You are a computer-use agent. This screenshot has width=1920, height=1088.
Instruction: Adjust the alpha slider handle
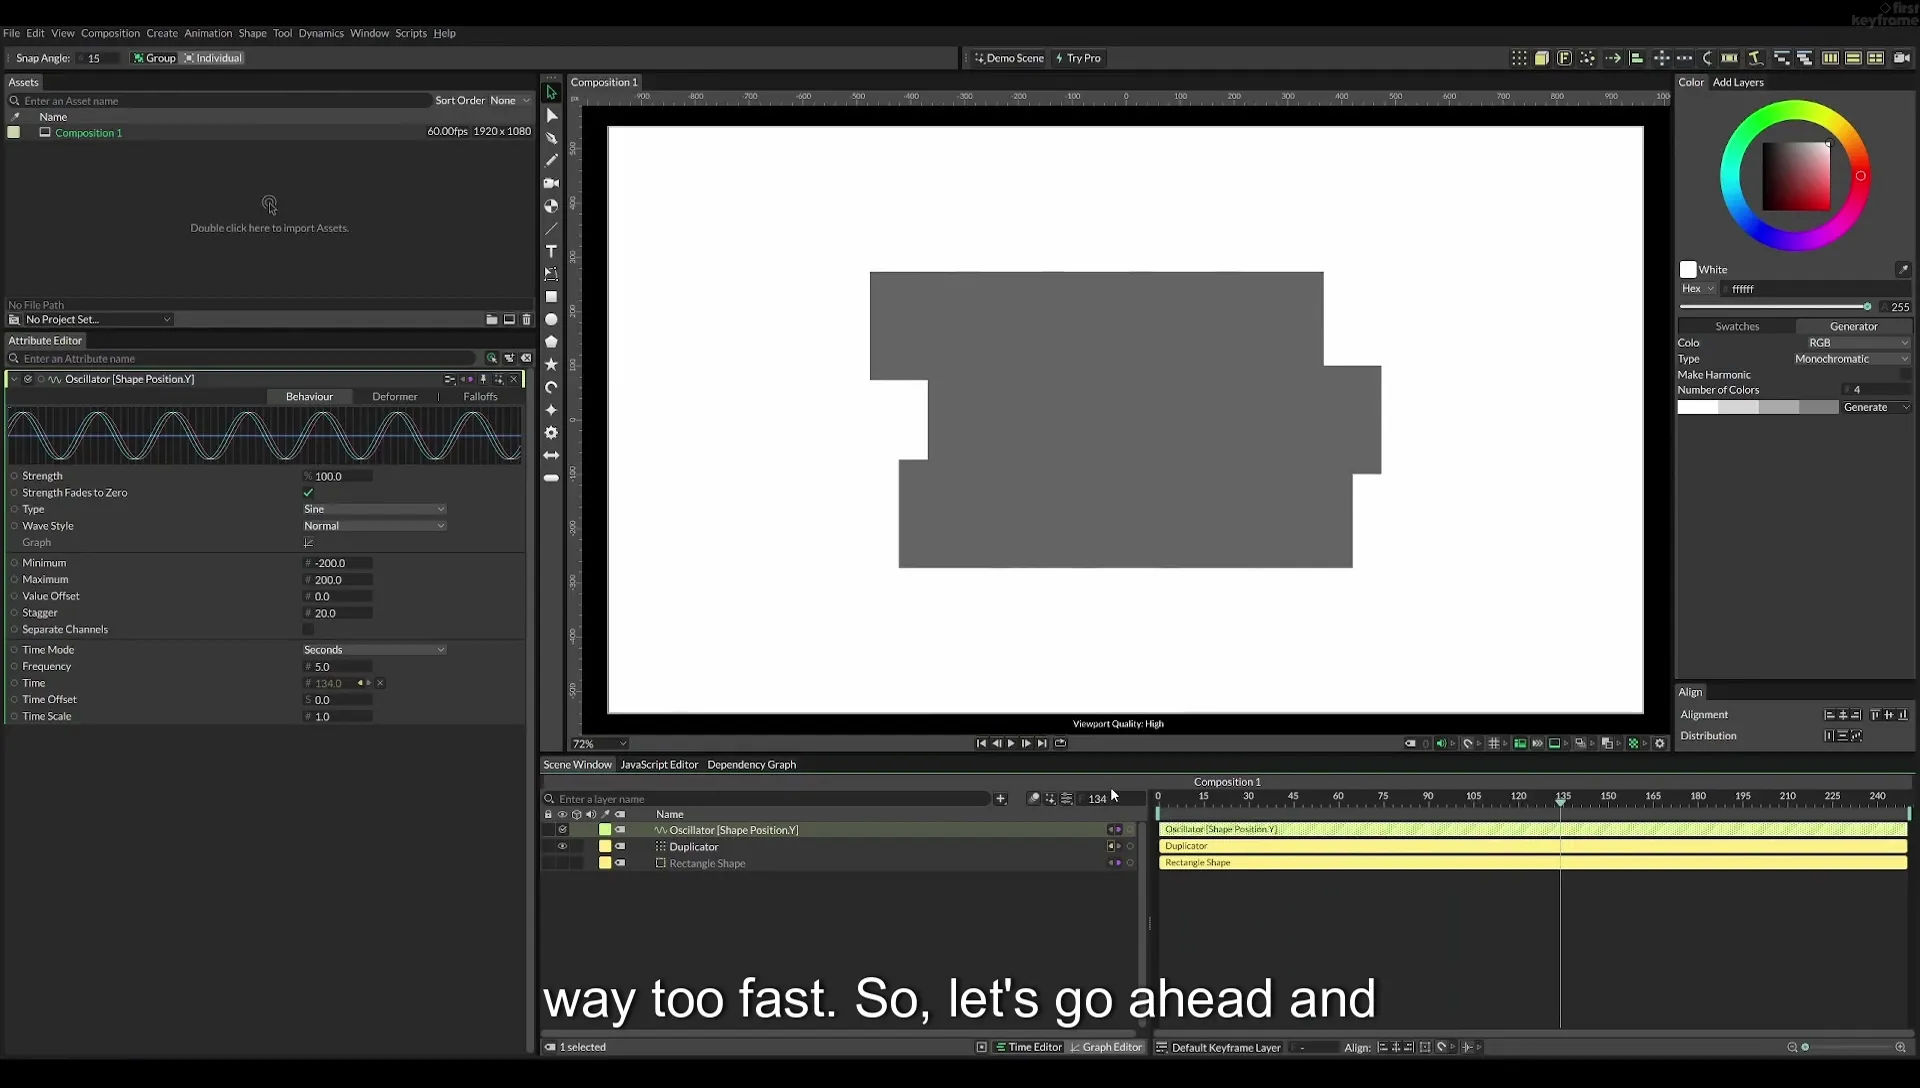point(1867,307)
